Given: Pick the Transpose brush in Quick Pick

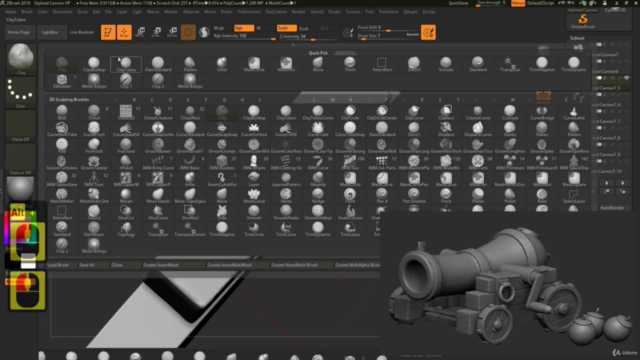Looking at the screenshot, I should [x=510, y=64].
